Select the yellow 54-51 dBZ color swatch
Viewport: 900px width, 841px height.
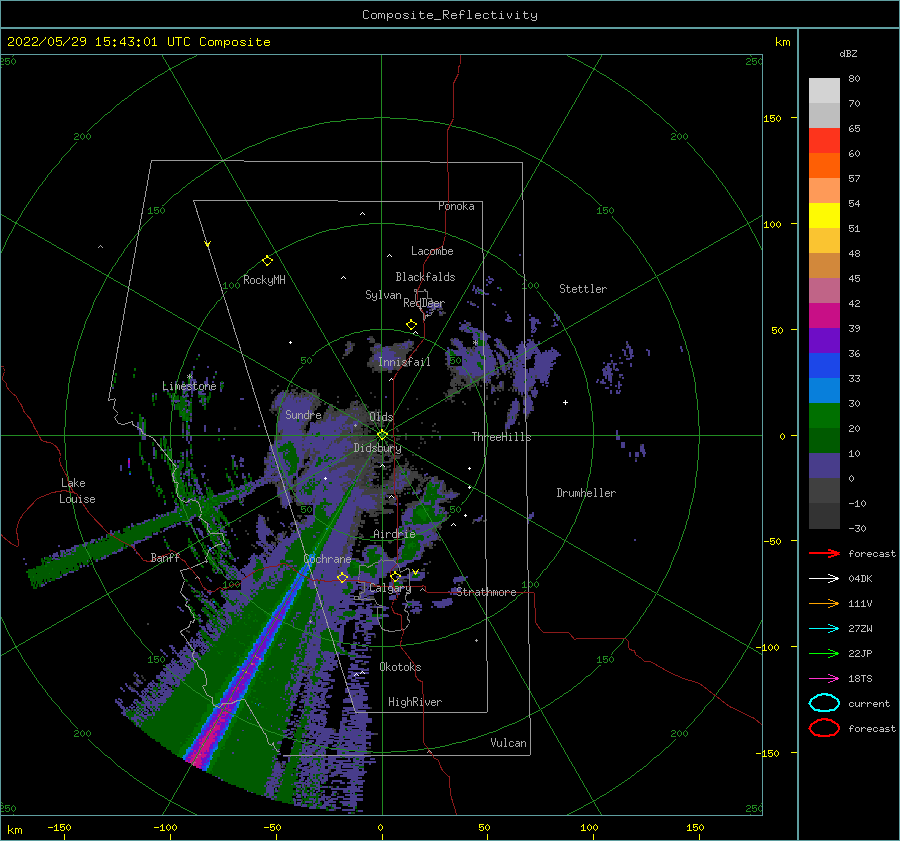(824, 216)
